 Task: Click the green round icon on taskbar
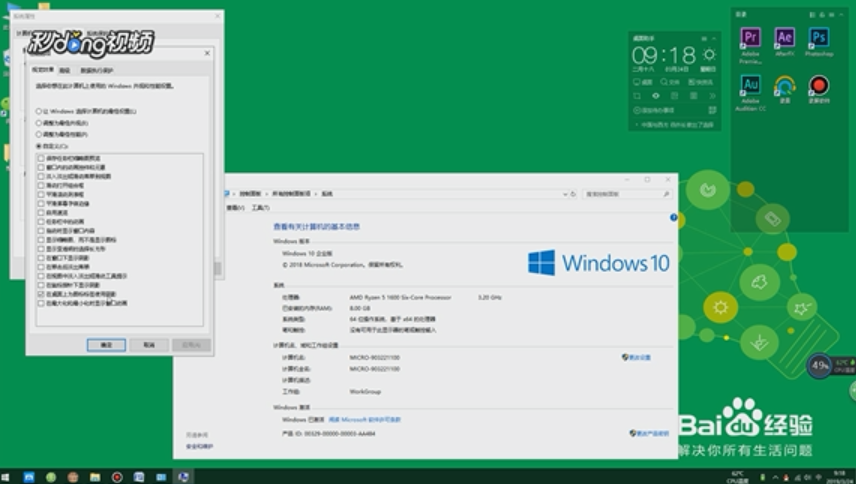pos(51,477)
